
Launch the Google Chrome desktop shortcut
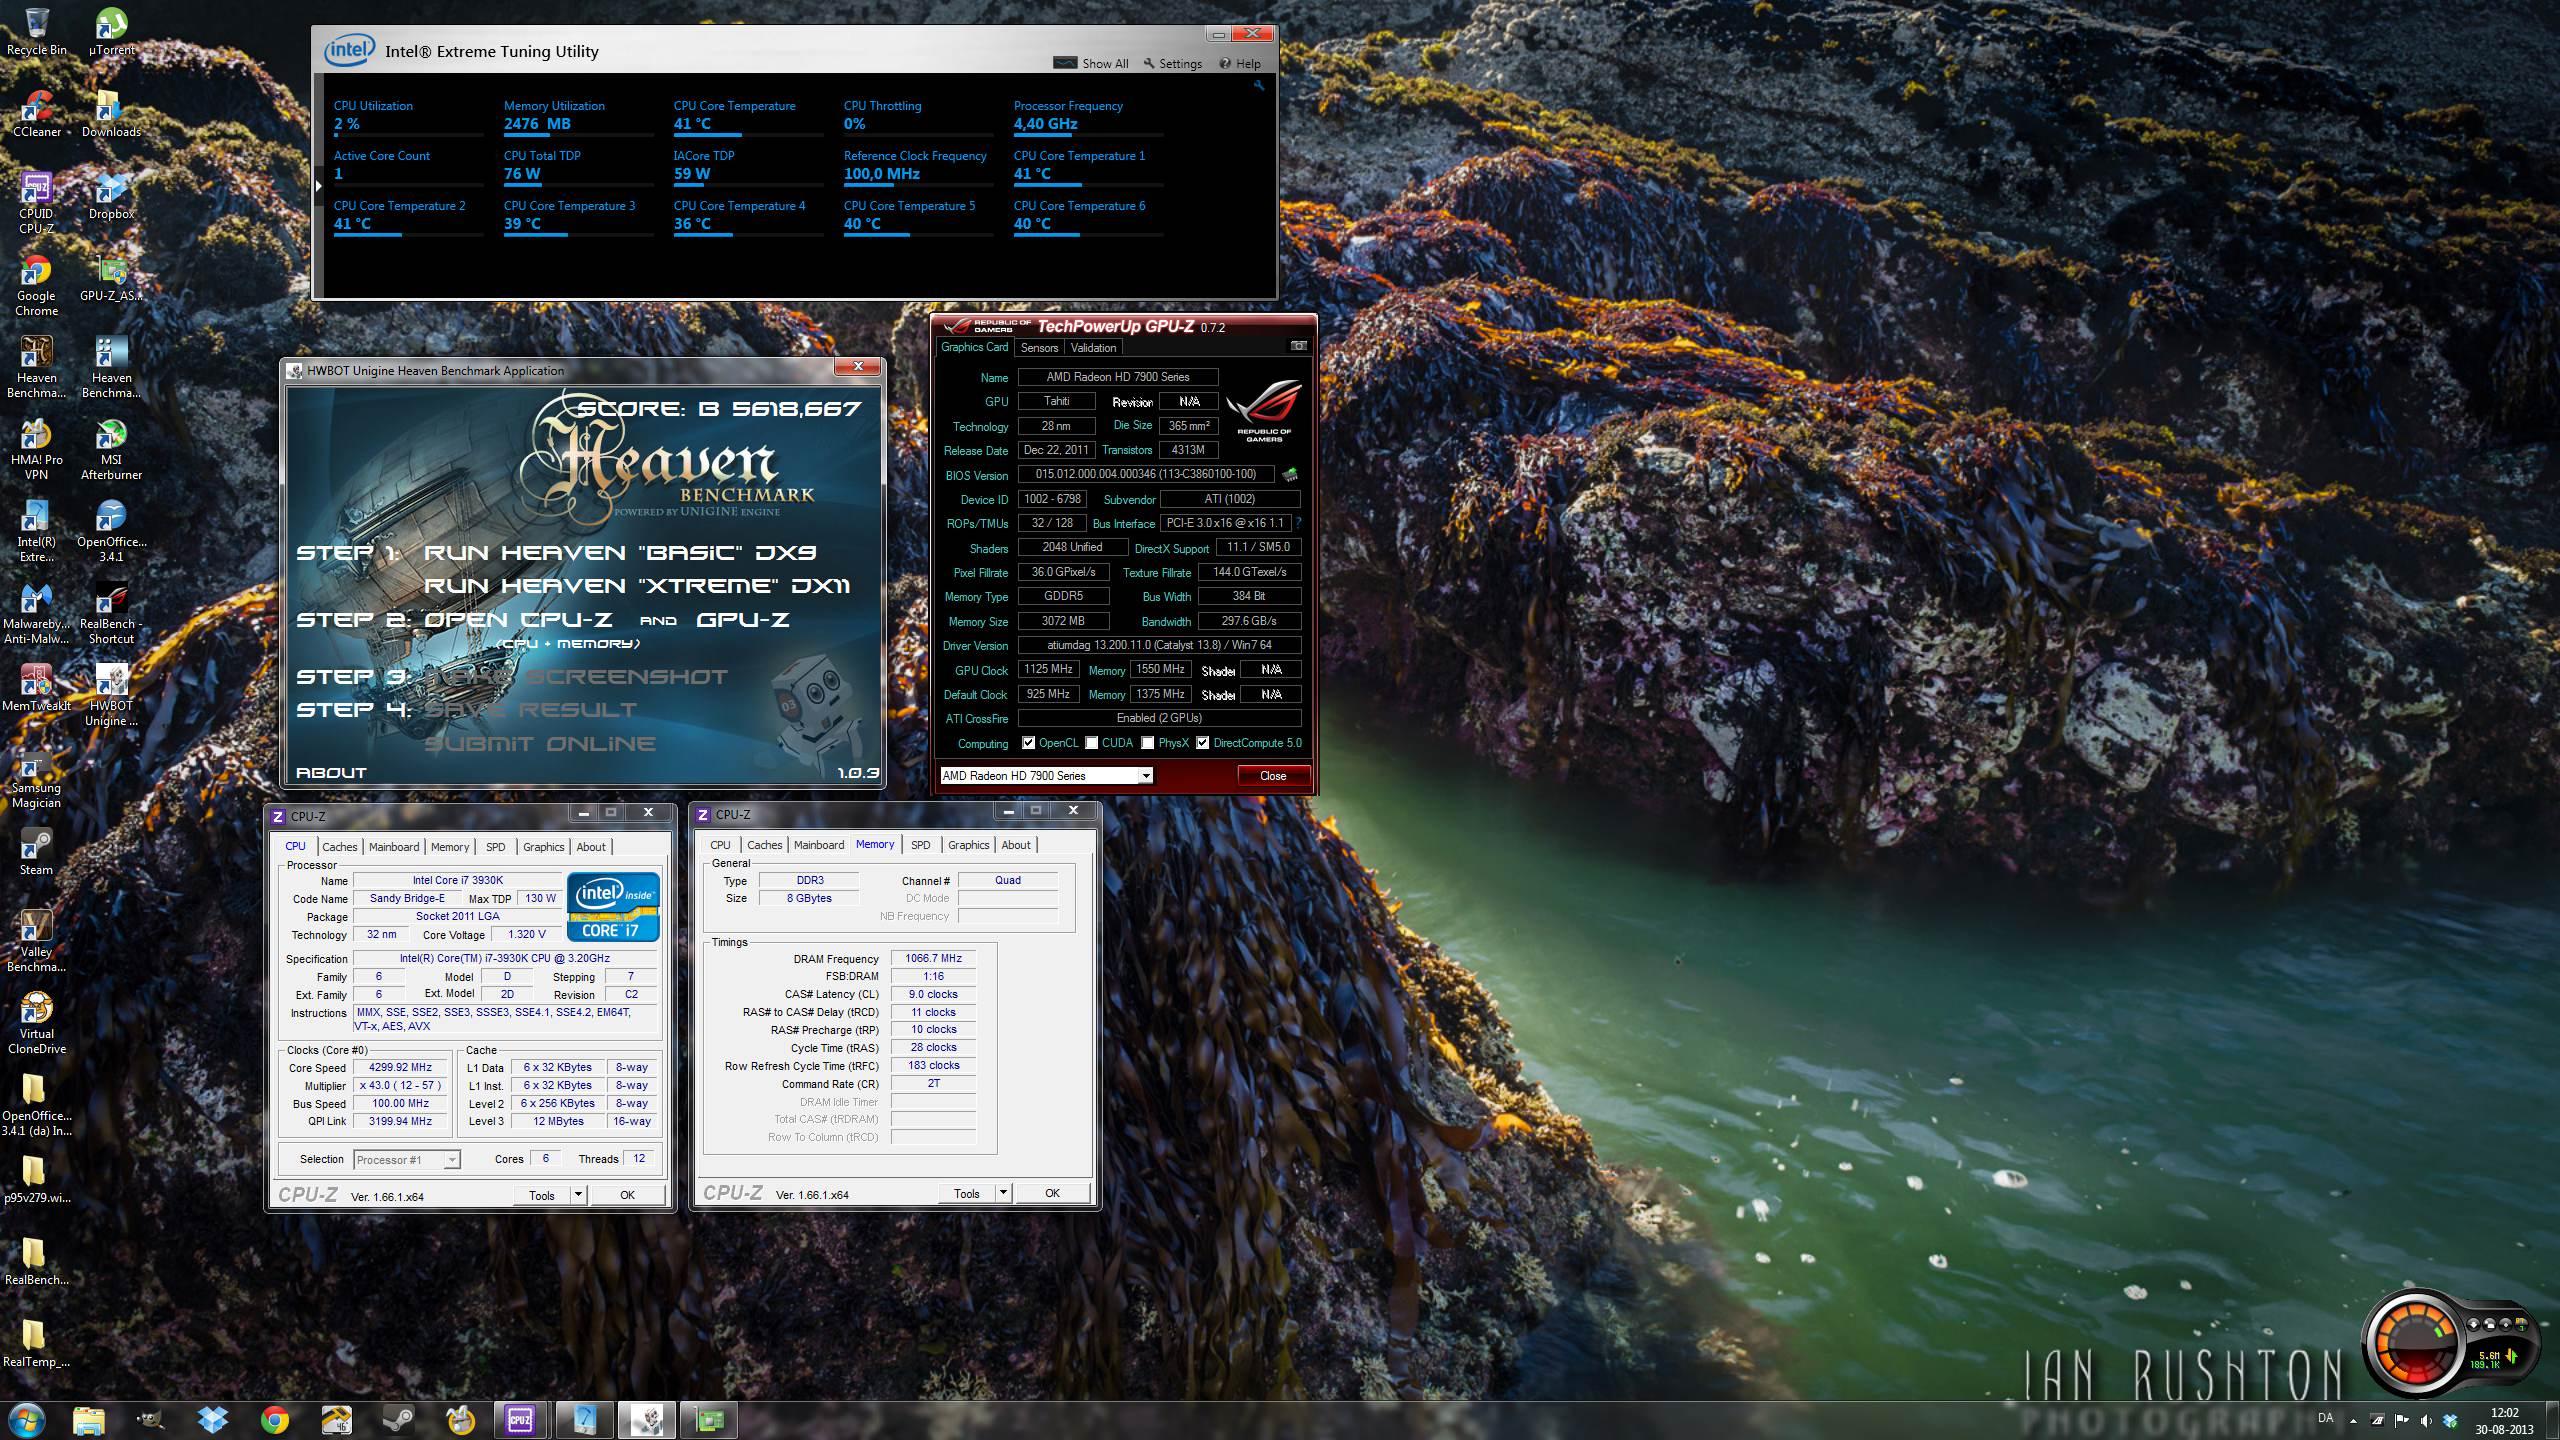pyautogui.click(x=36, y=285)
